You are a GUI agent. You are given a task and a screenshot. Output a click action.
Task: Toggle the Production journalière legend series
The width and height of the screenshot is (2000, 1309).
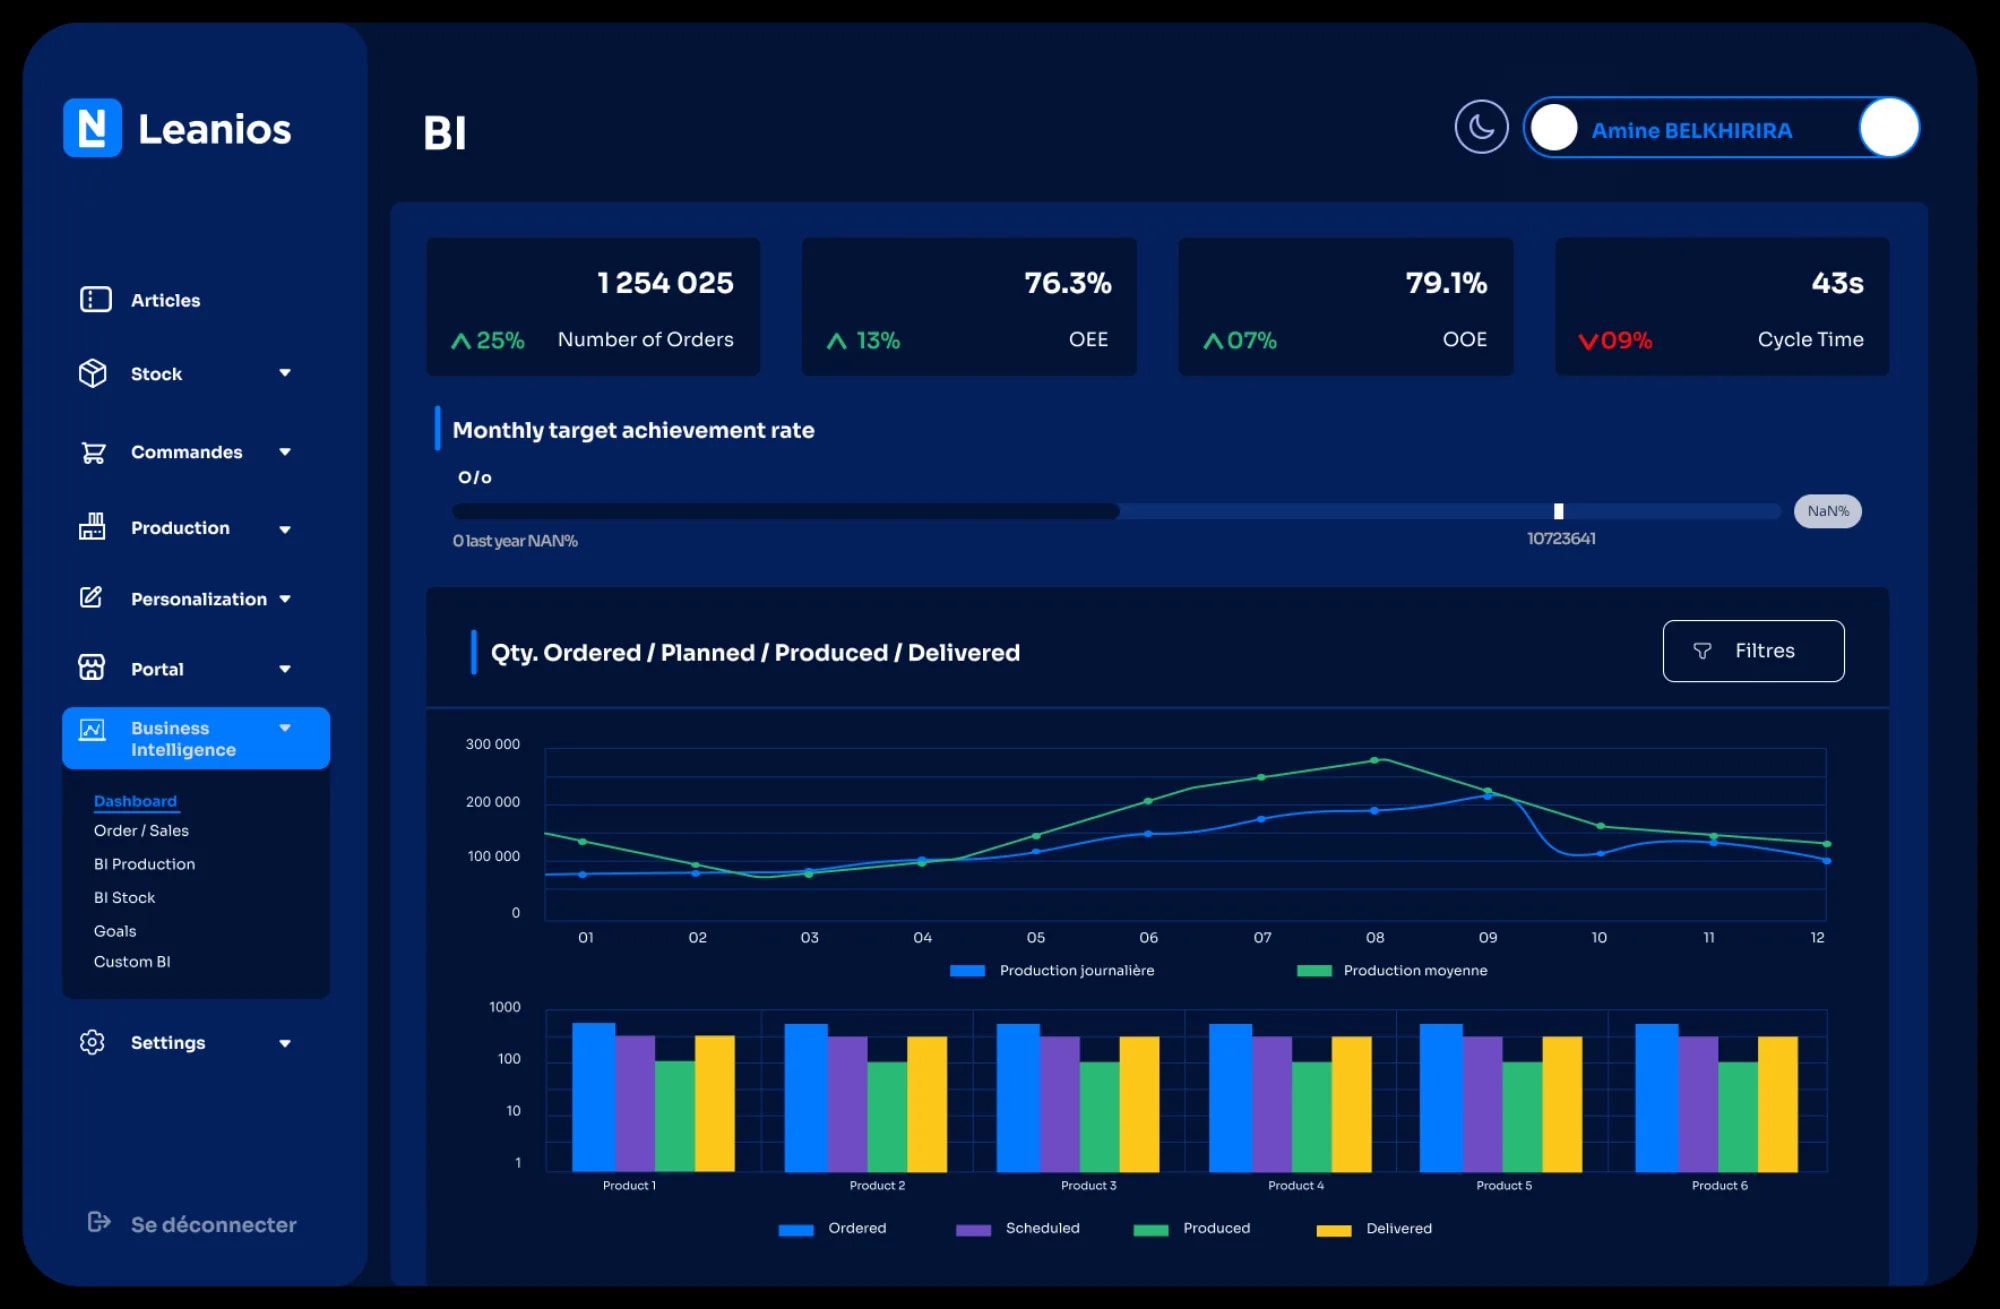click(x=1052, y=970)
